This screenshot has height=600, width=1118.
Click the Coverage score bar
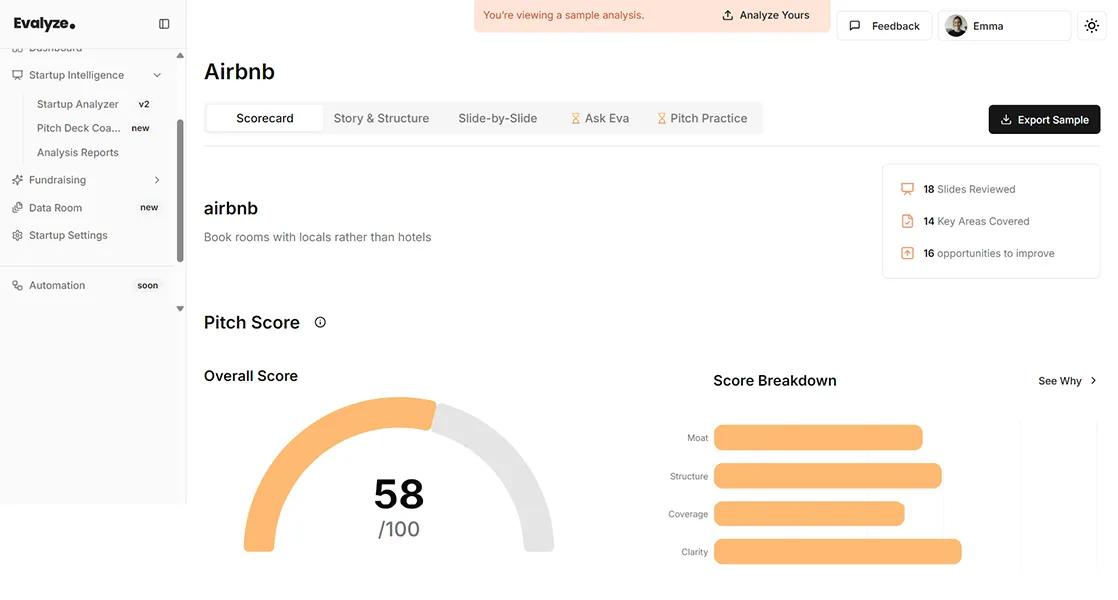(x=809, y=514)
